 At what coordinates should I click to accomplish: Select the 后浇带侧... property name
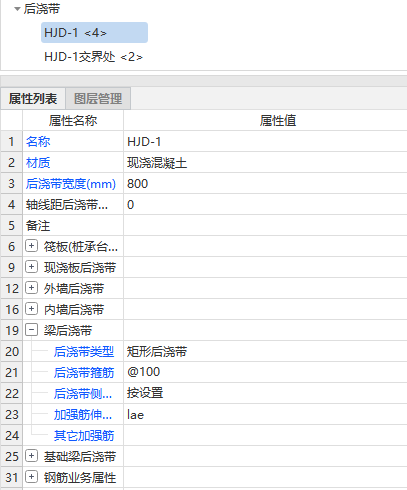point(83,394)
